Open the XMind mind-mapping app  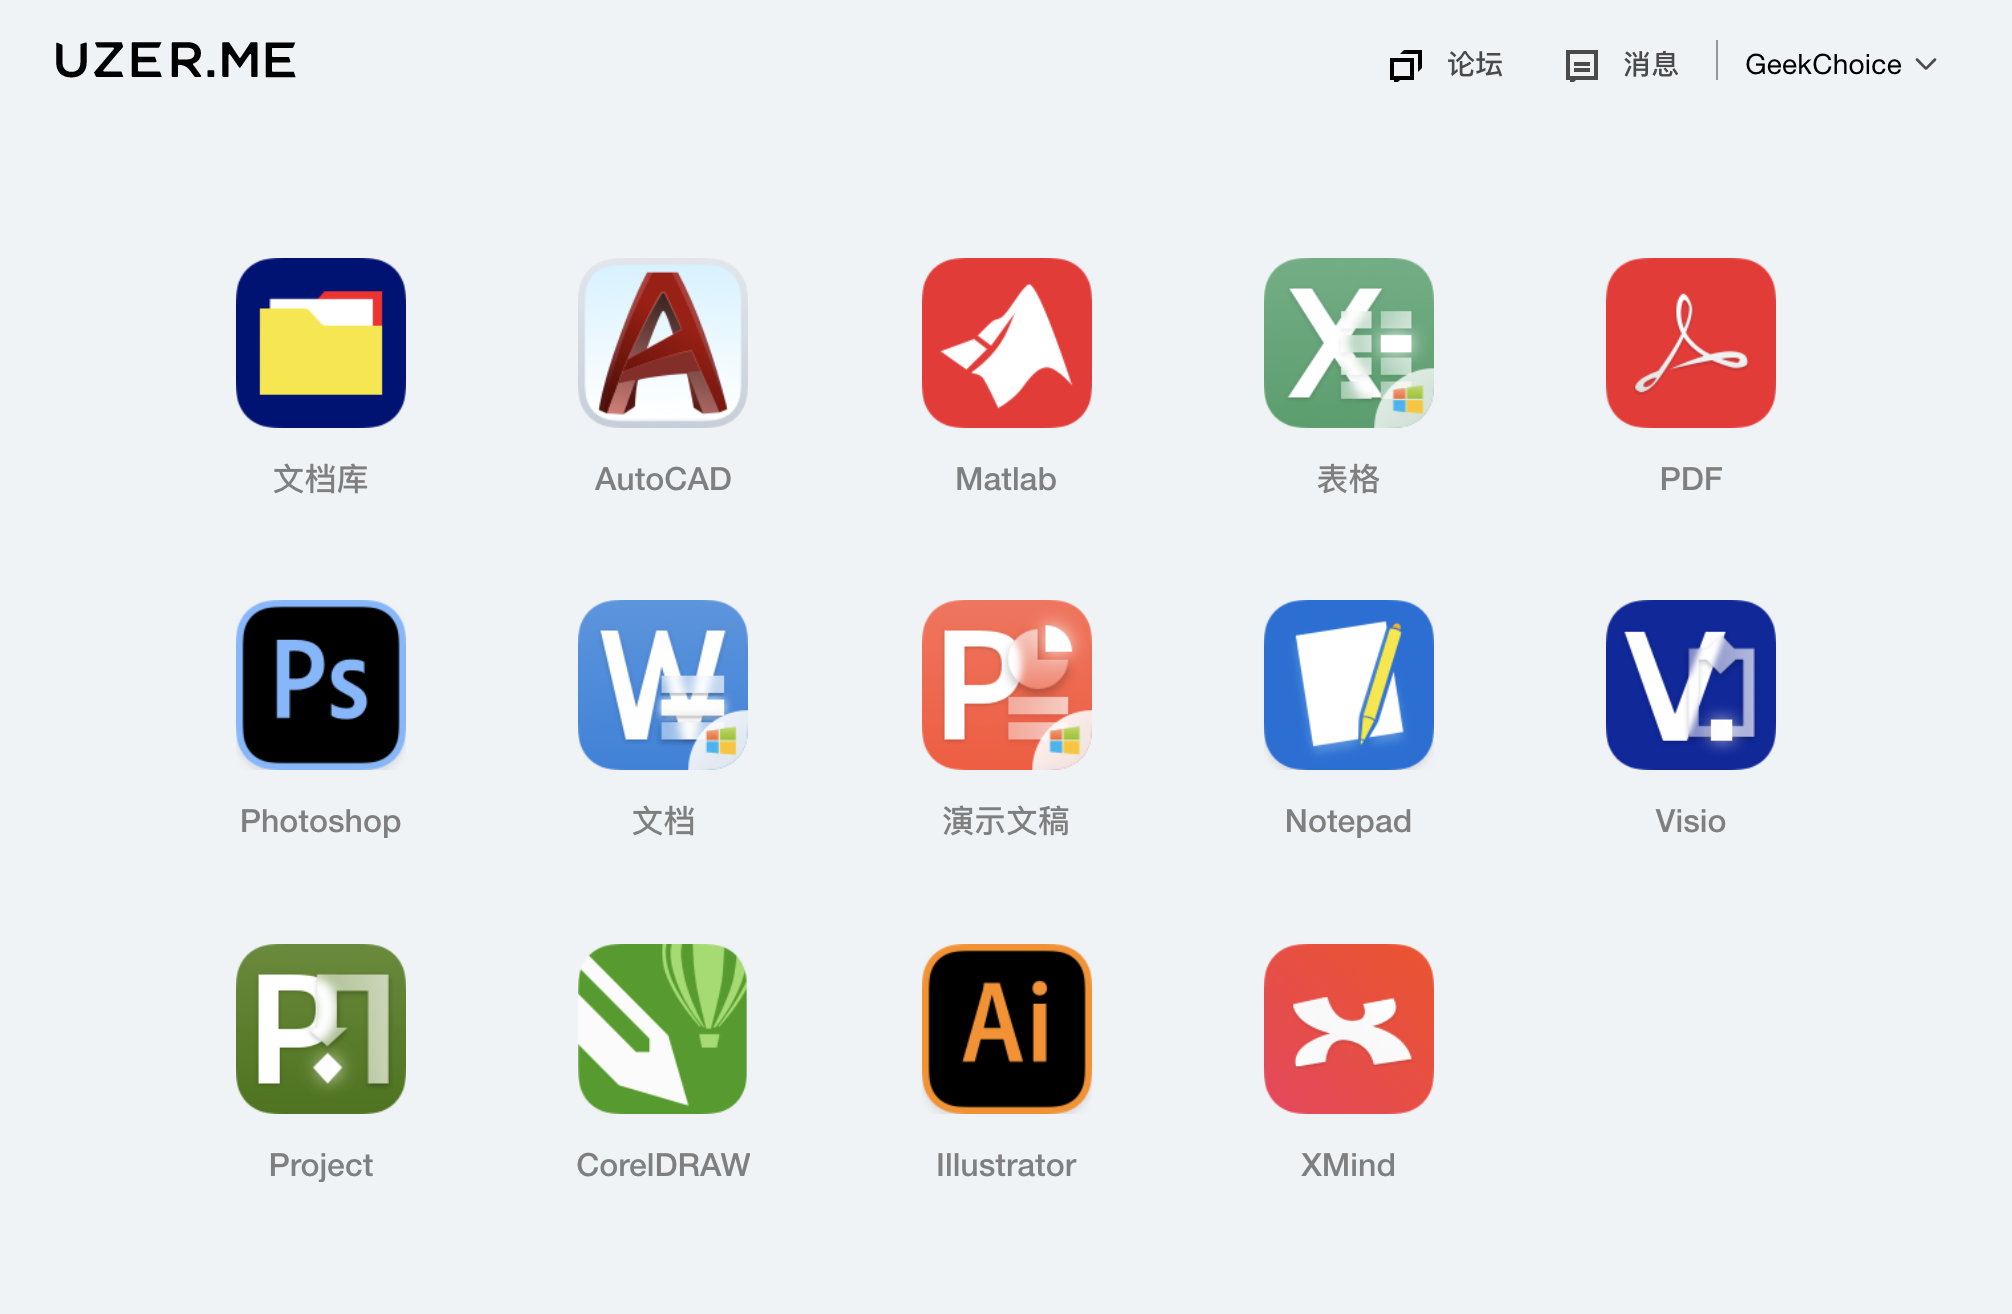(1348, 1028)
